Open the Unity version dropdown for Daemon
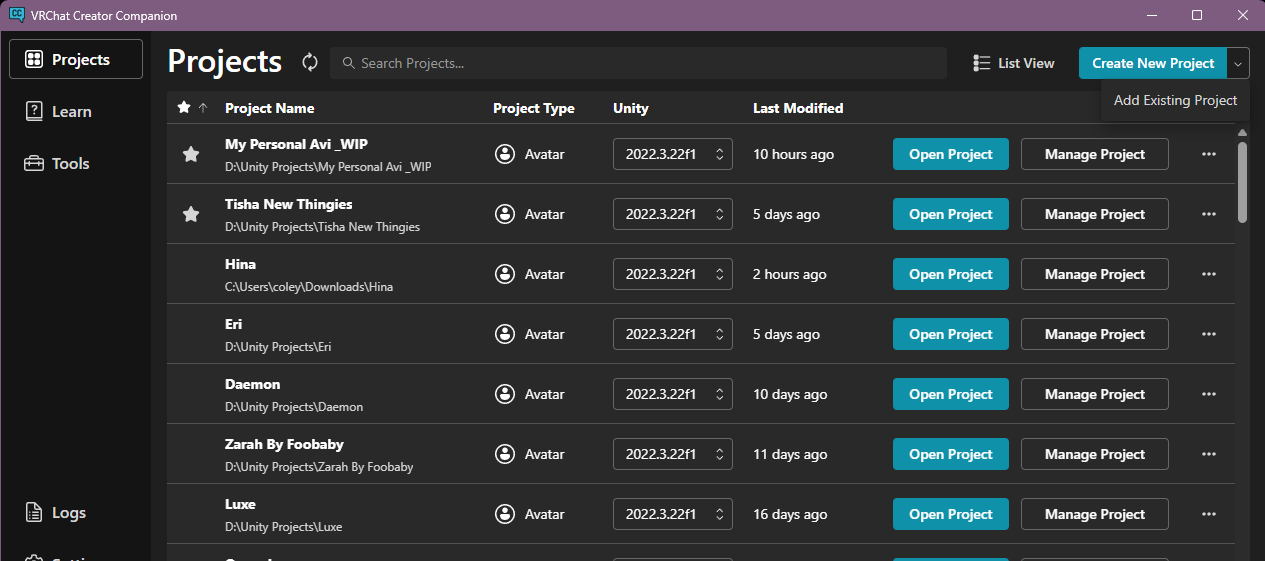The width and height of the screenshot is (1265, 561). pyautogui.click(x=673, y=394)
